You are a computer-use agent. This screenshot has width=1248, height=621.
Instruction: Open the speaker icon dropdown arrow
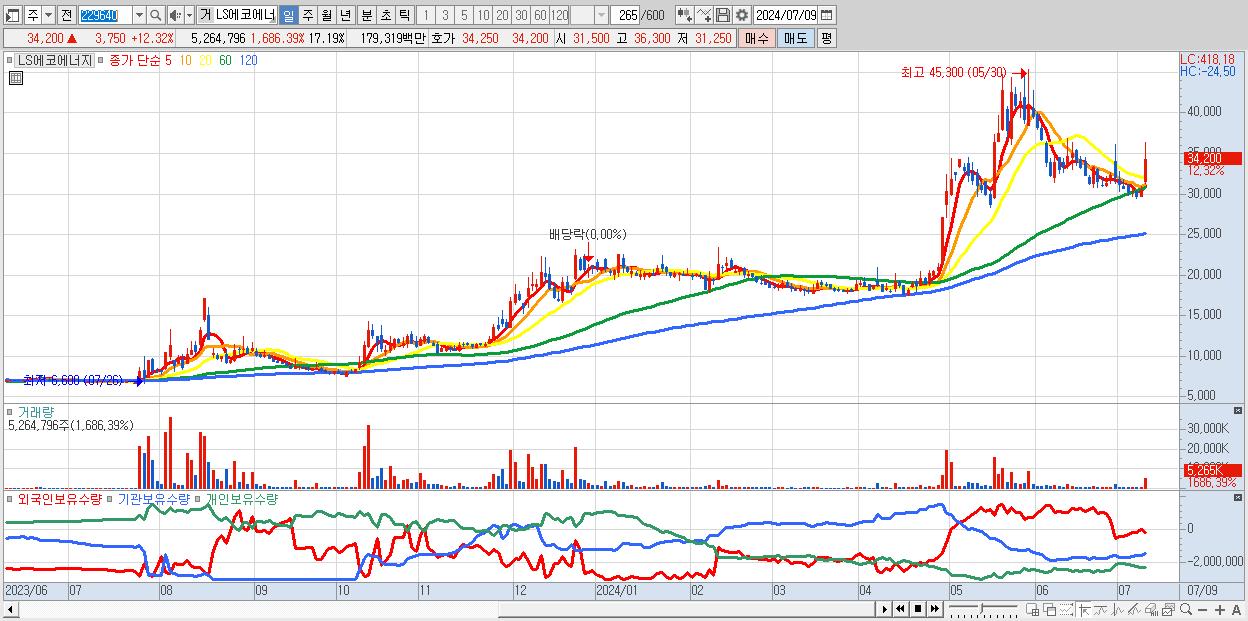click(190, 15)
